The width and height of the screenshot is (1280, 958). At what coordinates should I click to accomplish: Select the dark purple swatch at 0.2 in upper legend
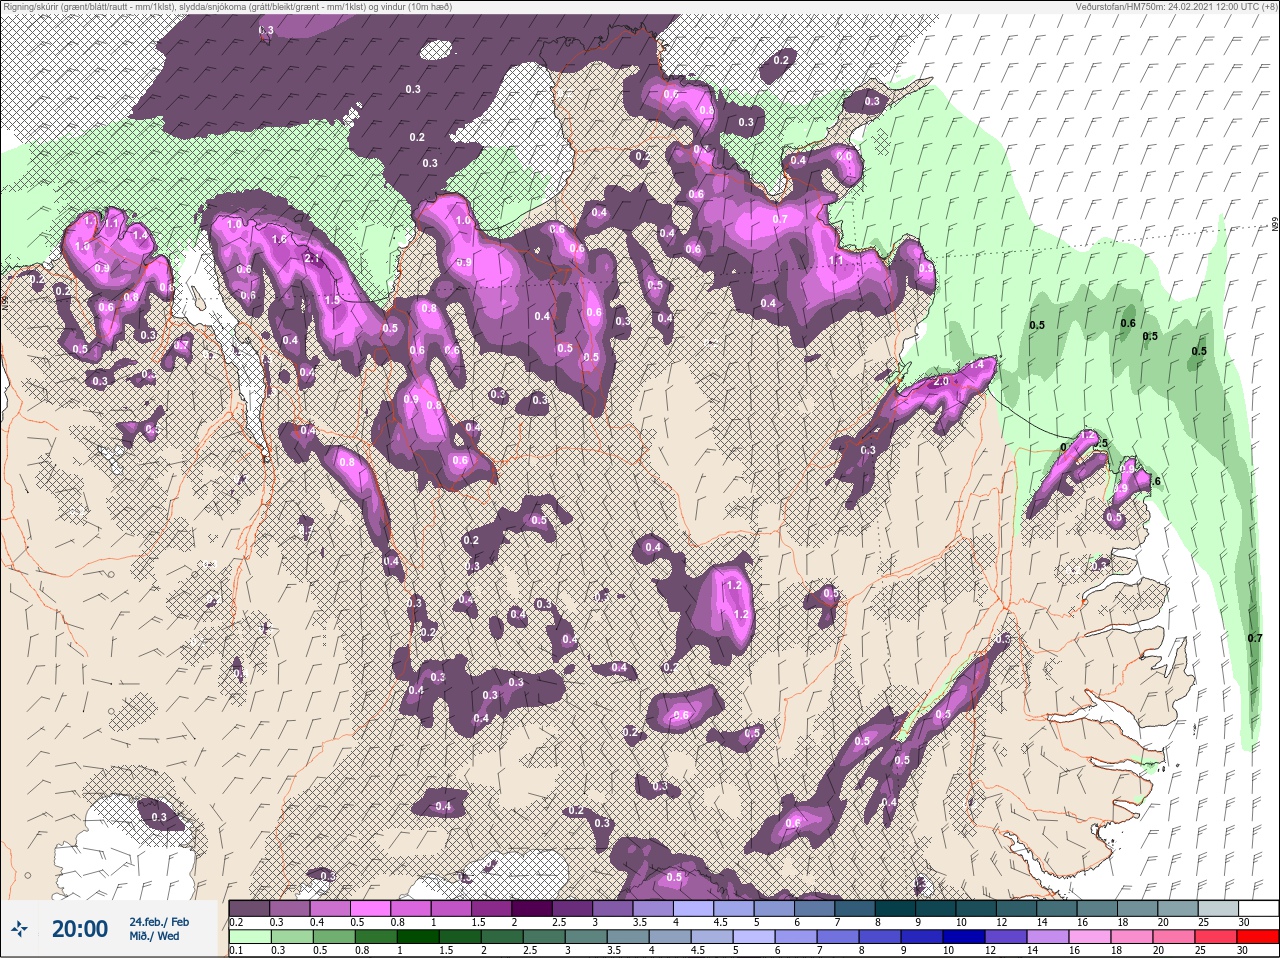click(x=249, y=908)
